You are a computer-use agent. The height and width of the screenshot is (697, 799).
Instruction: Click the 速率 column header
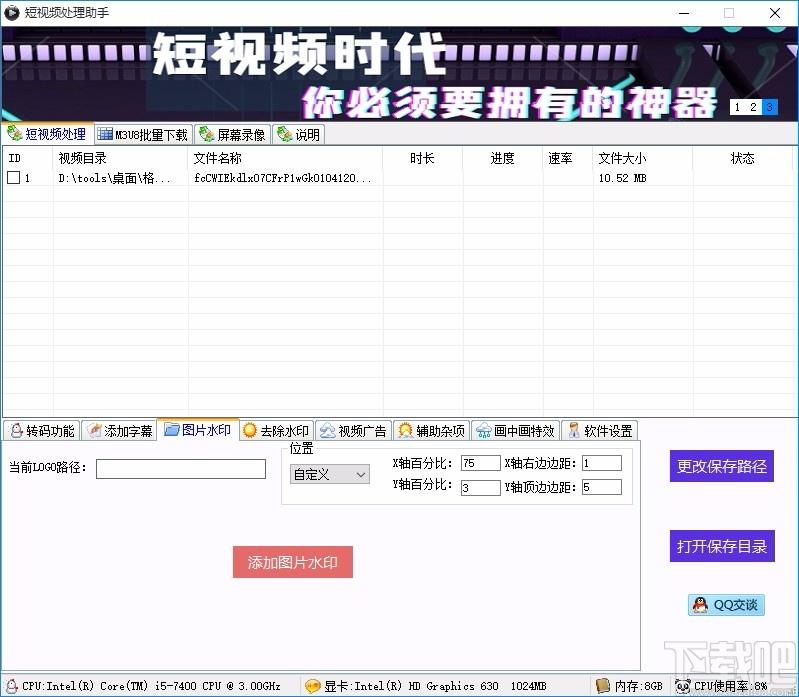[x=568, y=158]
